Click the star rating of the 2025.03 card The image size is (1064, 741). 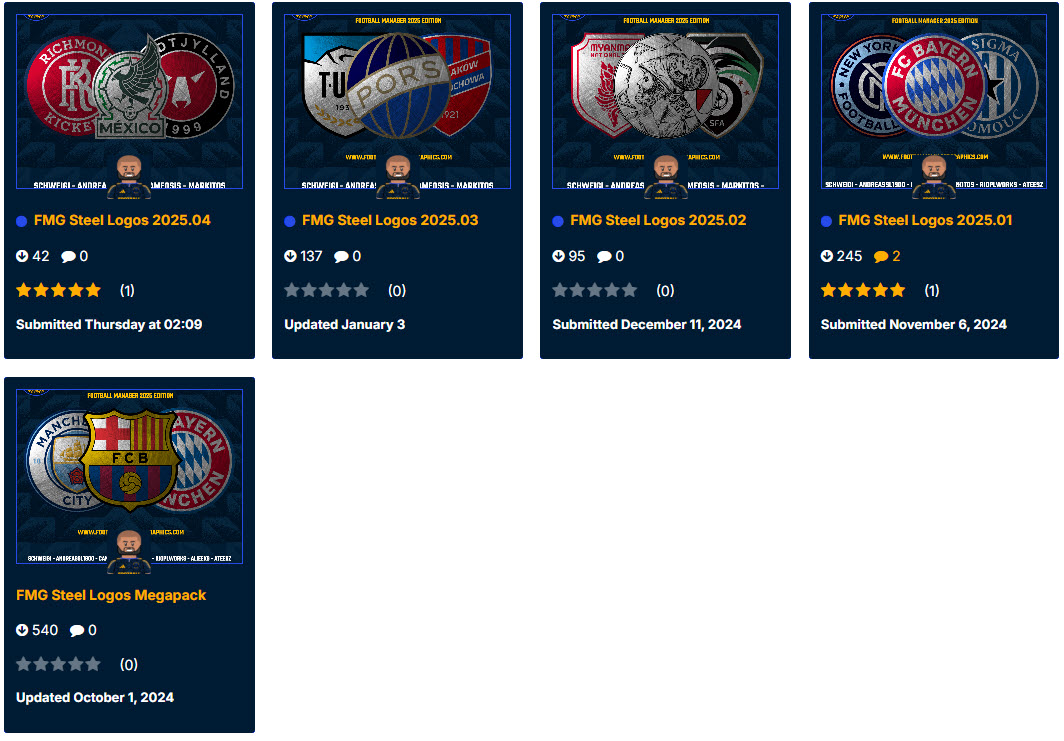click(326, 290)
